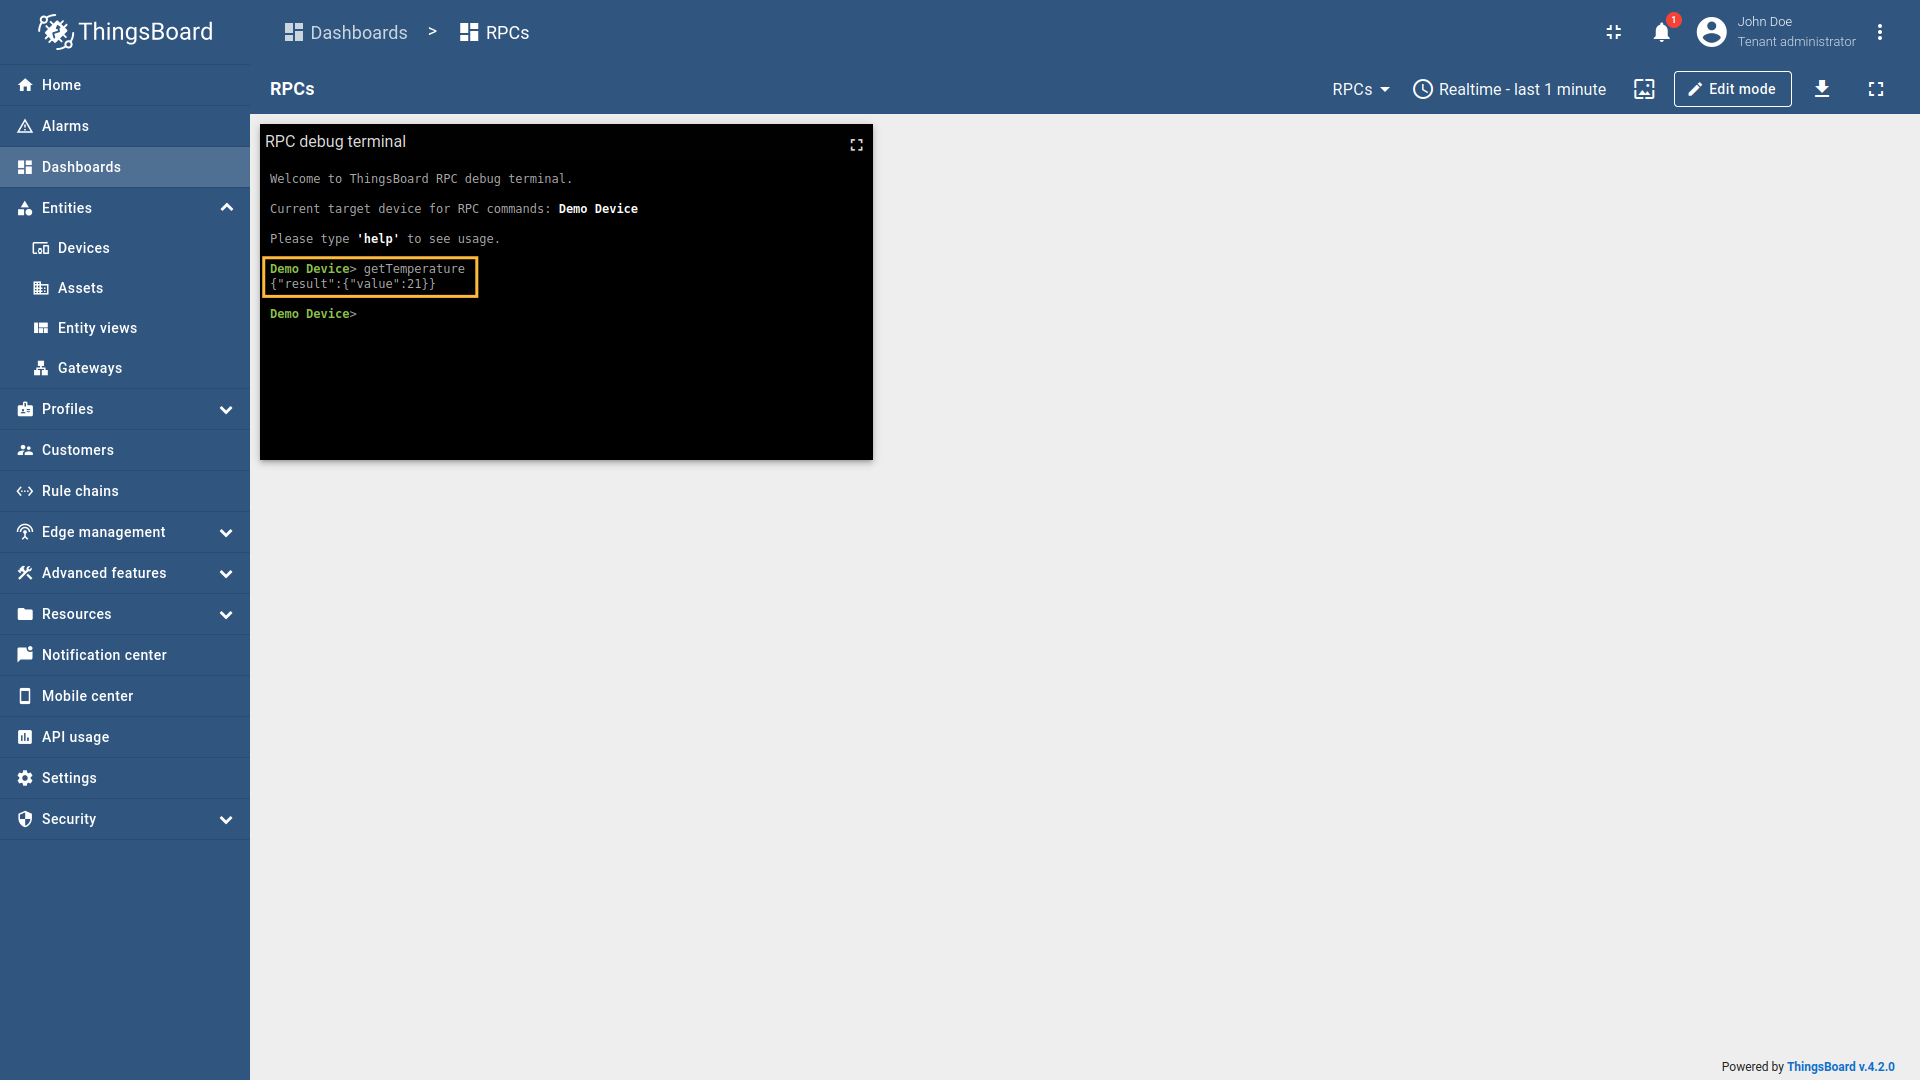This screenshot has width=1920, height=1080.
Task: Expand the Advanced features section
Action: 226,573
